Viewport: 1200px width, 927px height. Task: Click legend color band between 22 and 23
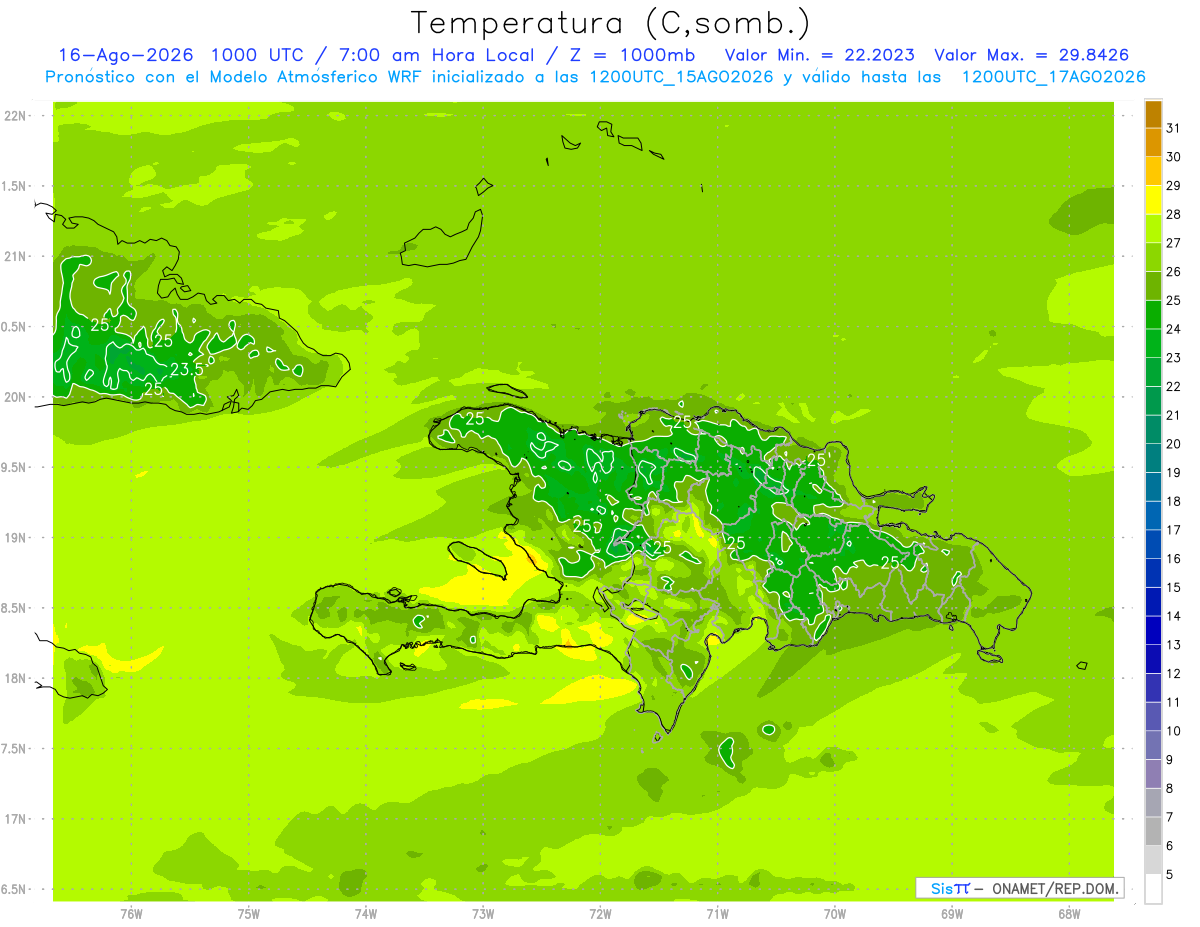tap(1153, 372)
